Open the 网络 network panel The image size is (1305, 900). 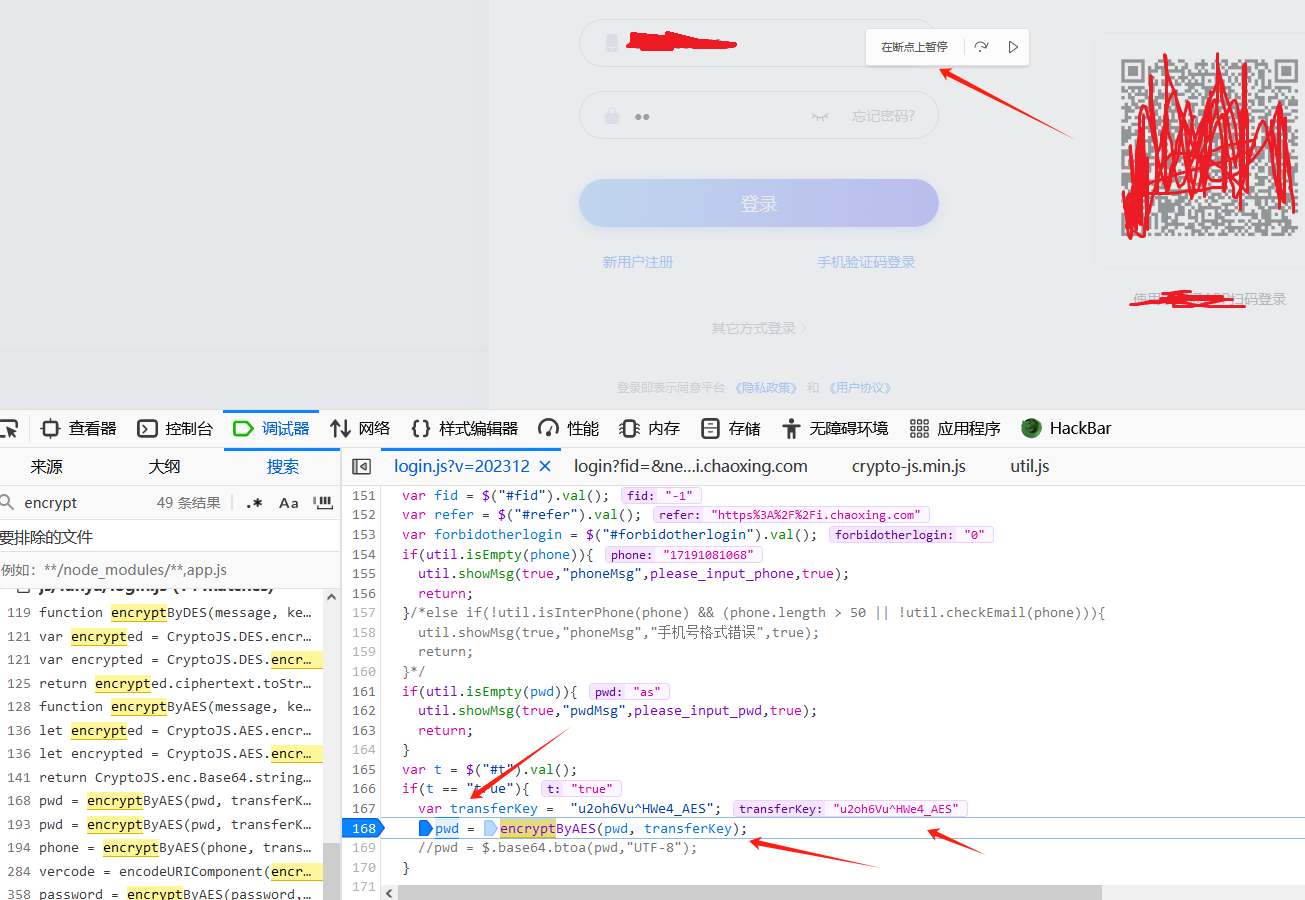click(360, 429)
